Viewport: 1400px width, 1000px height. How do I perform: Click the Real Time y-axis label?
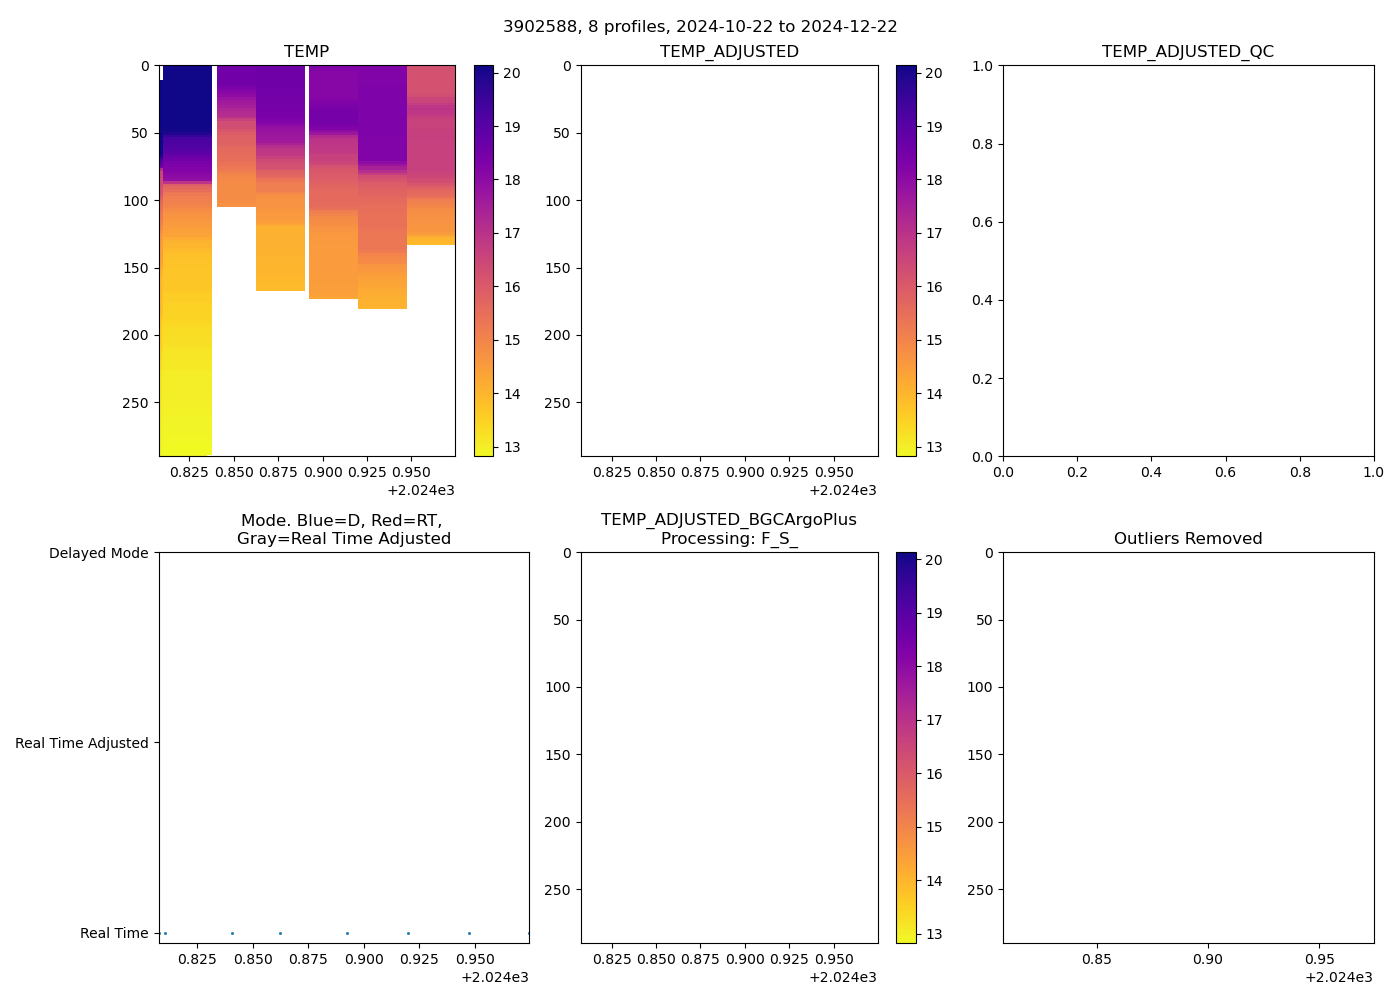click(x=114, y=933)
